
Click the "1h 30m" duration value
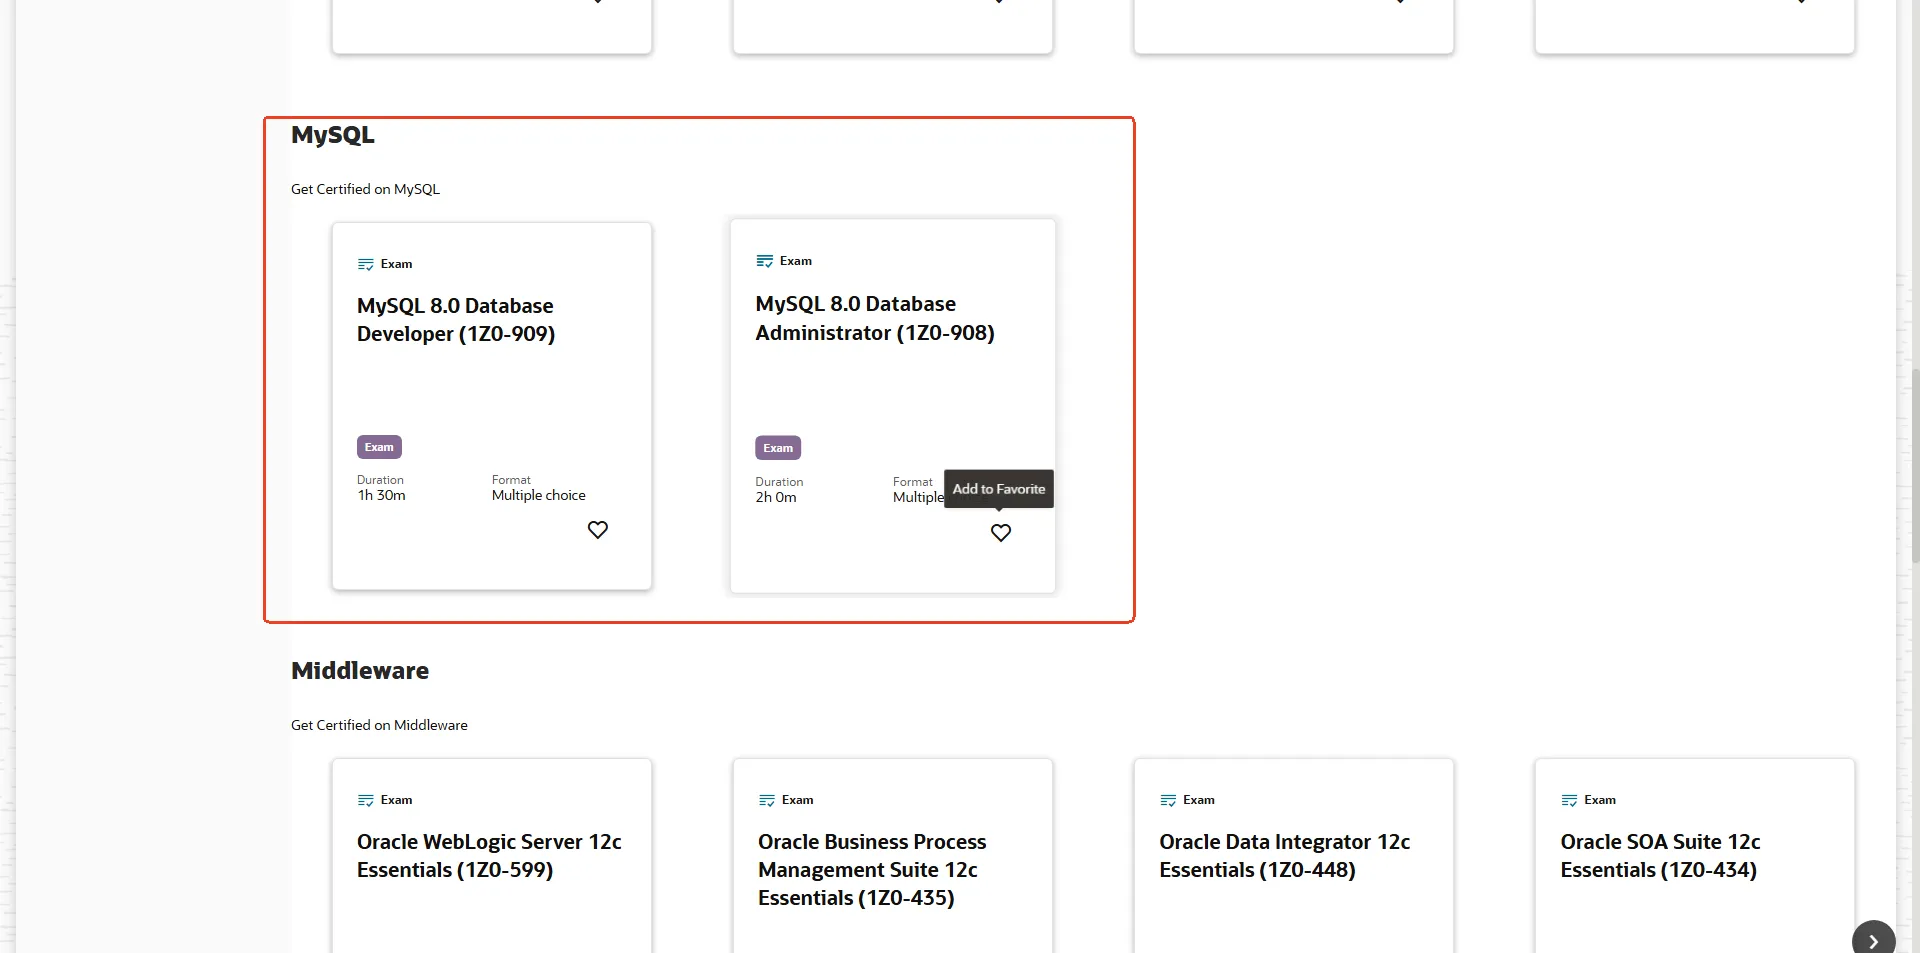tap(382, 495)
